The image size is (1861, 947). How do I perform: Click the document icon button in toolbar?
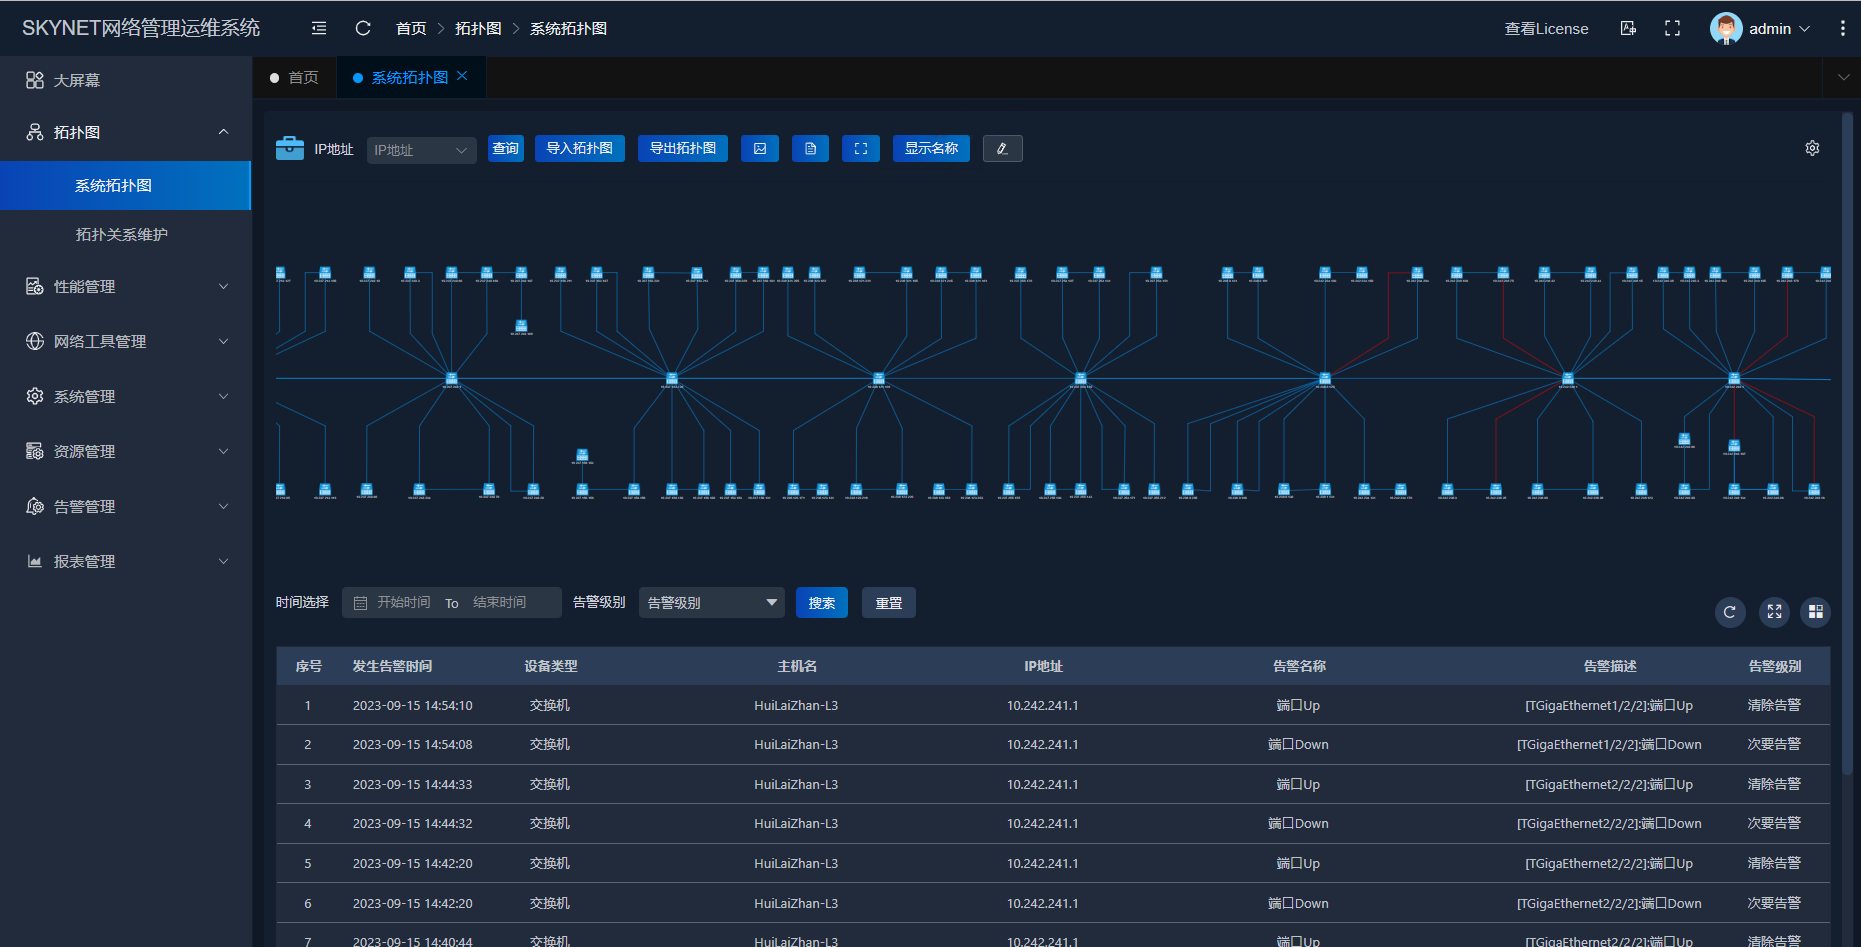(810, 148)
